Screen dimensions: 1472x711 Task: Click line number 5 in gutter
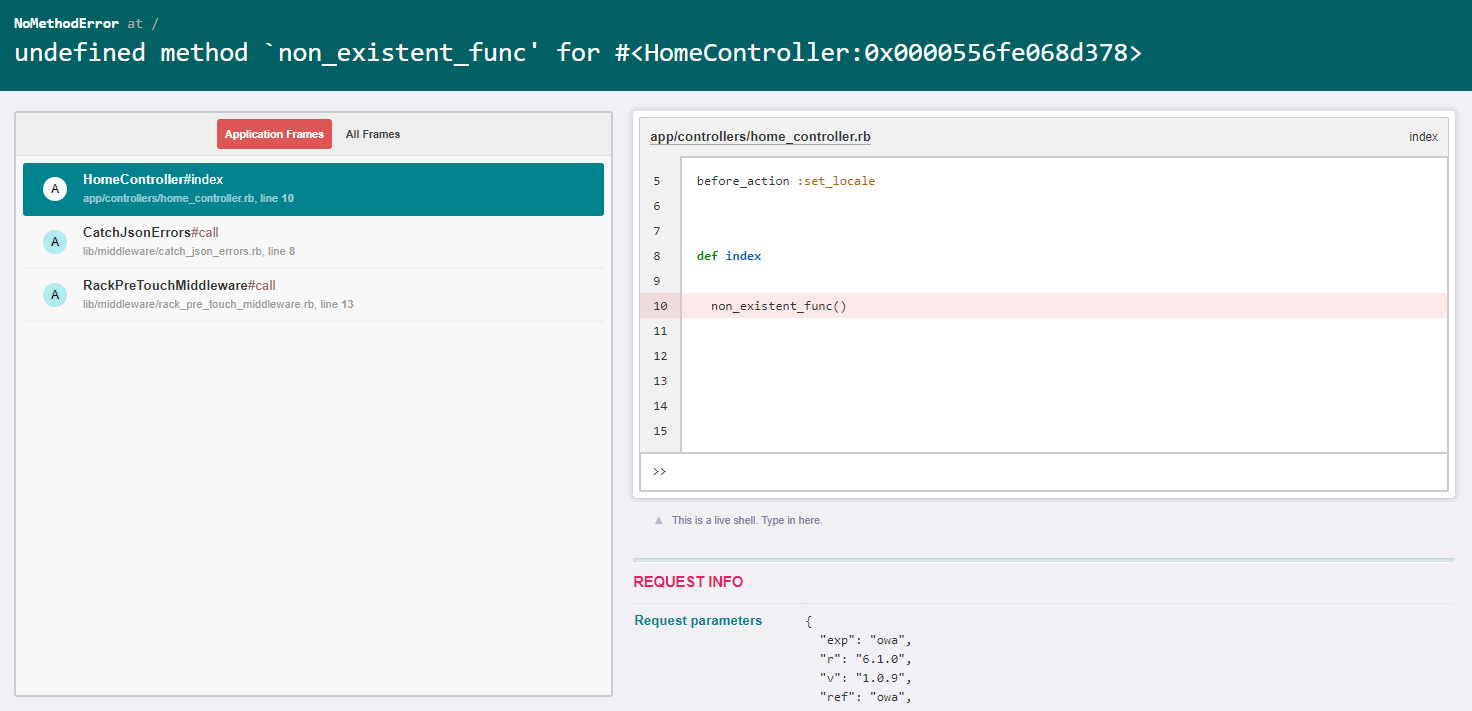pyautogui.click(x=657, y=181)
